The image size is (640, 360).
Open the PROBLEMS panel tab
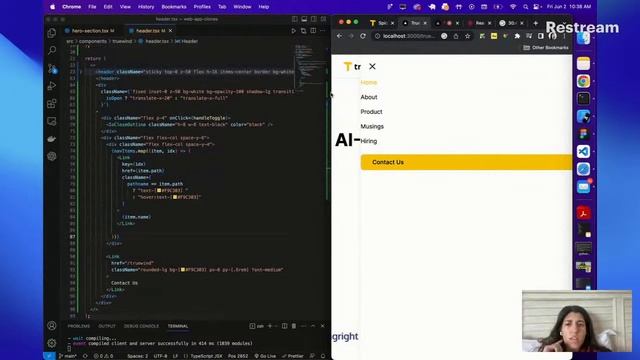pyautogui.click(x=78, y=326)
